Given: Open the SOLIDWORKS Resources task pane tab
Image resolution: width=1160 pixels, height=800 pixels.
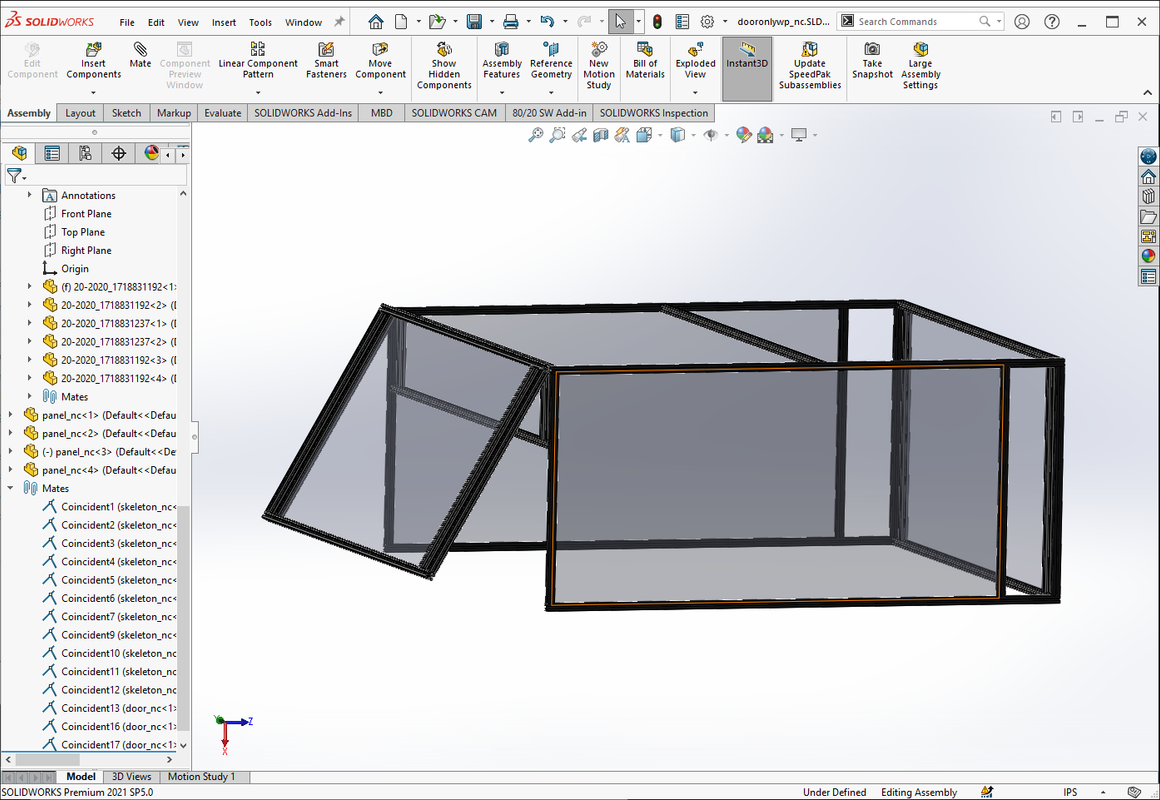Looking at the screenshot, I should click(x=1148, y=176).
